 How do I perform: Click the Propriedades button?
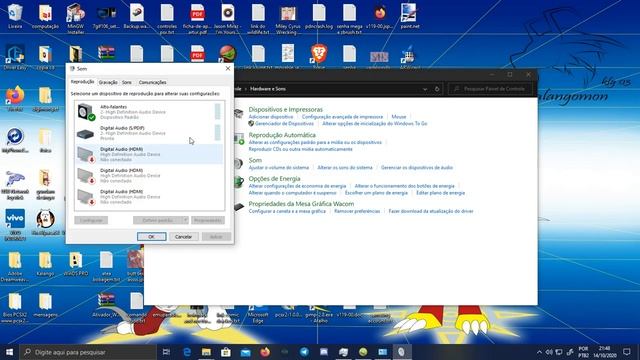click(x=208, y=220)
